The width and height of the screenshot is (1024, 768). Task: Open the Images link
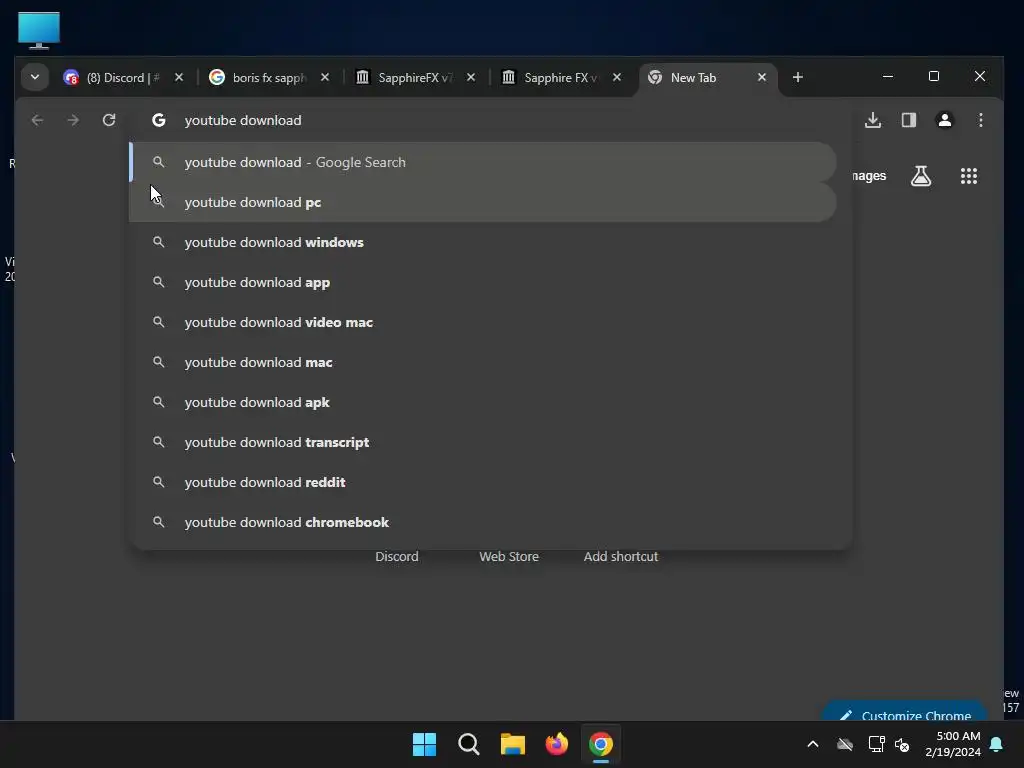click(869, 176)
